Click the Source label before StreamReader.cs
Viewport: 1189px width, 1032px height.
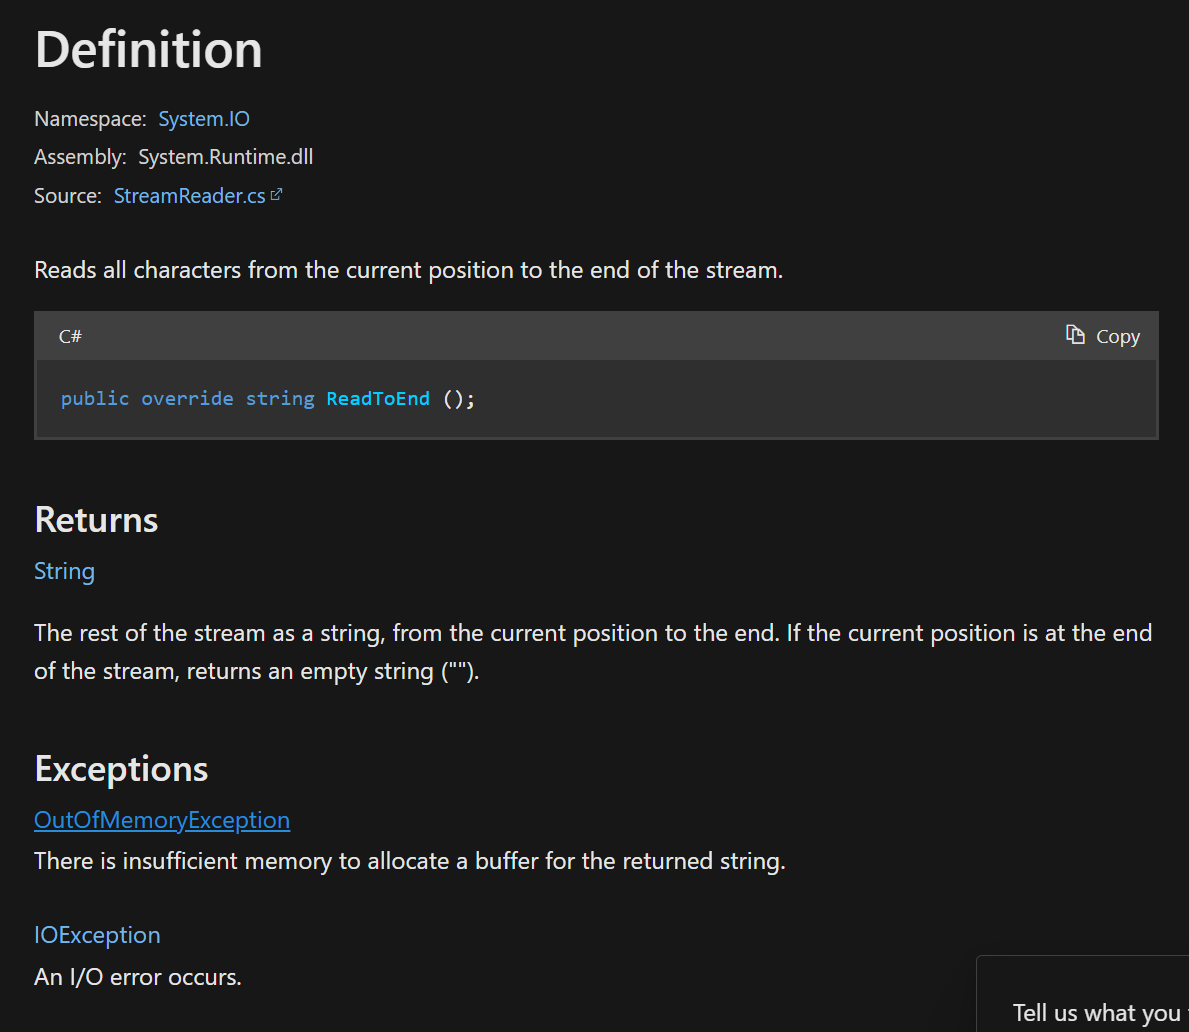[x=66, y=195]
